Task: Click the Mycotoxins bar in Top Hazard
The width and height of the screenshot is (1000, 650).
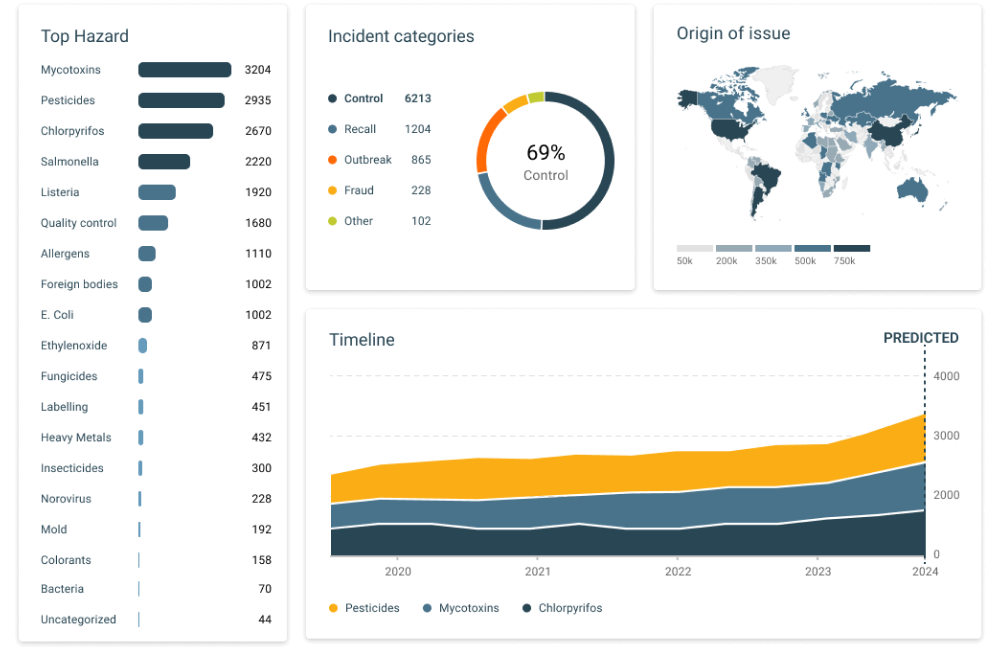Action: [185, 70]
